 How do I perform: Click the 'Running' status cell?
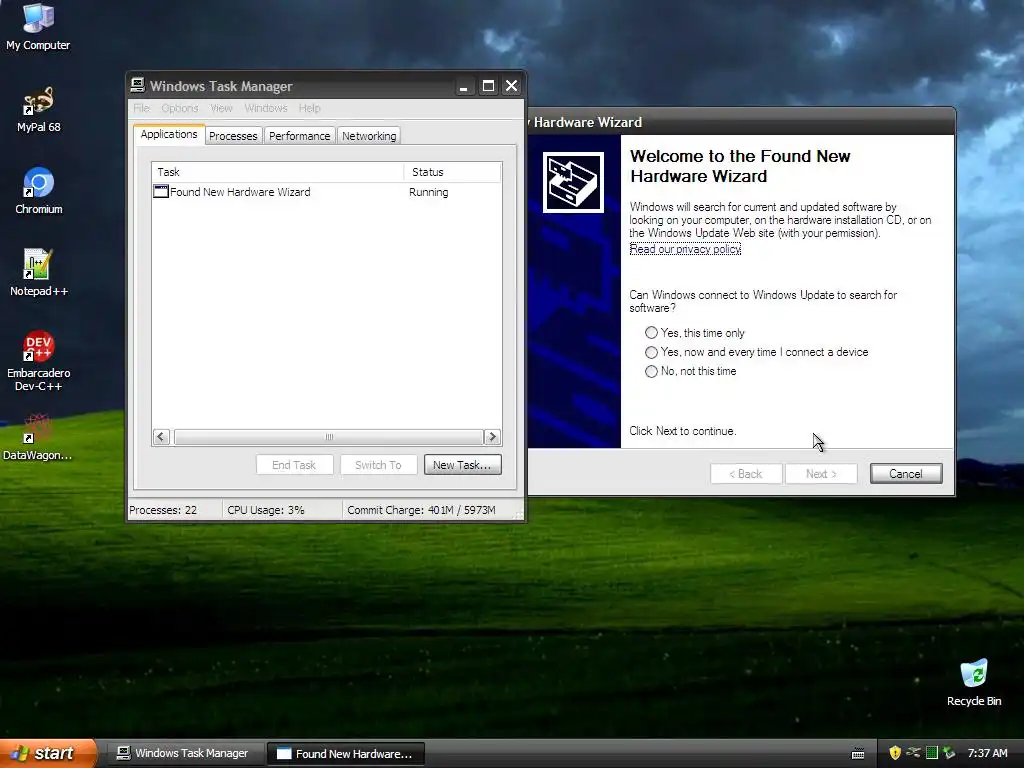428,192
